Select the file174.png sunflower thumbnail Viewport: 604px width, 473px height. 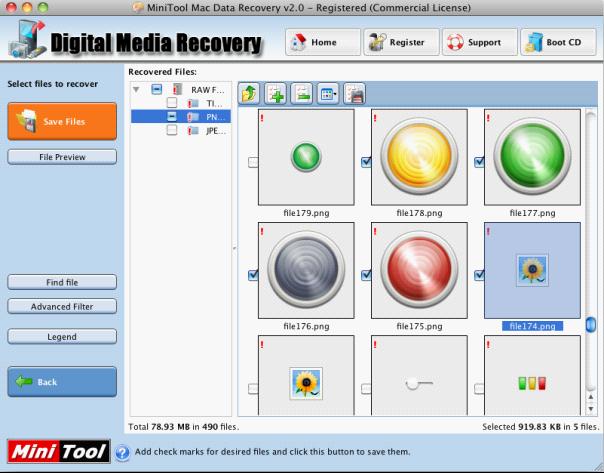532,270
